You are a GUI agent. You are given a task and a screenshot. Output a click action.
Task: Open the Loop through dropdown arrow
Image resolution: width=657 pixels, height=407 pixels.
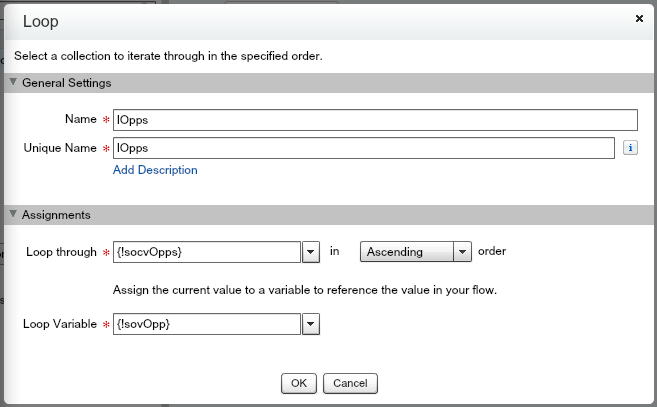(x=310, y=252)
